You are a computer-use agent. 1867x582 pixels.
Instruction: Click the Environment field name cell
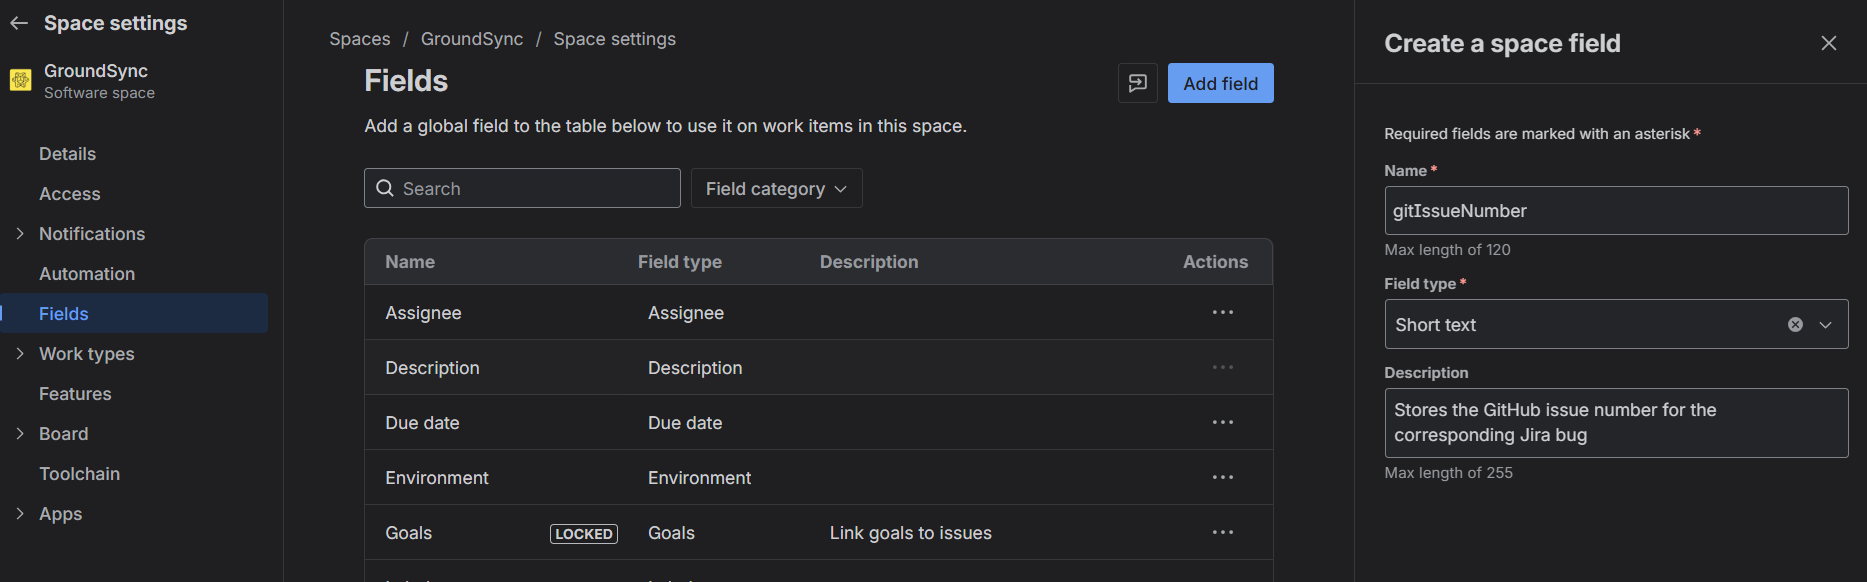[x=437, y=478]
